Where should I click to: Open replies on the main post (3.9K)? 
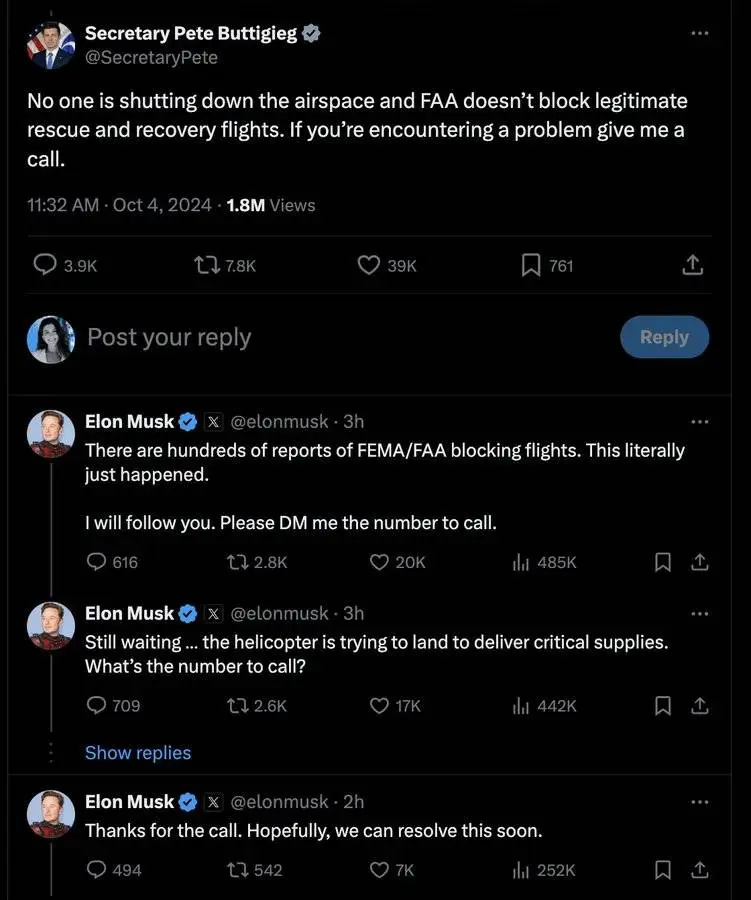pos(45,265)
